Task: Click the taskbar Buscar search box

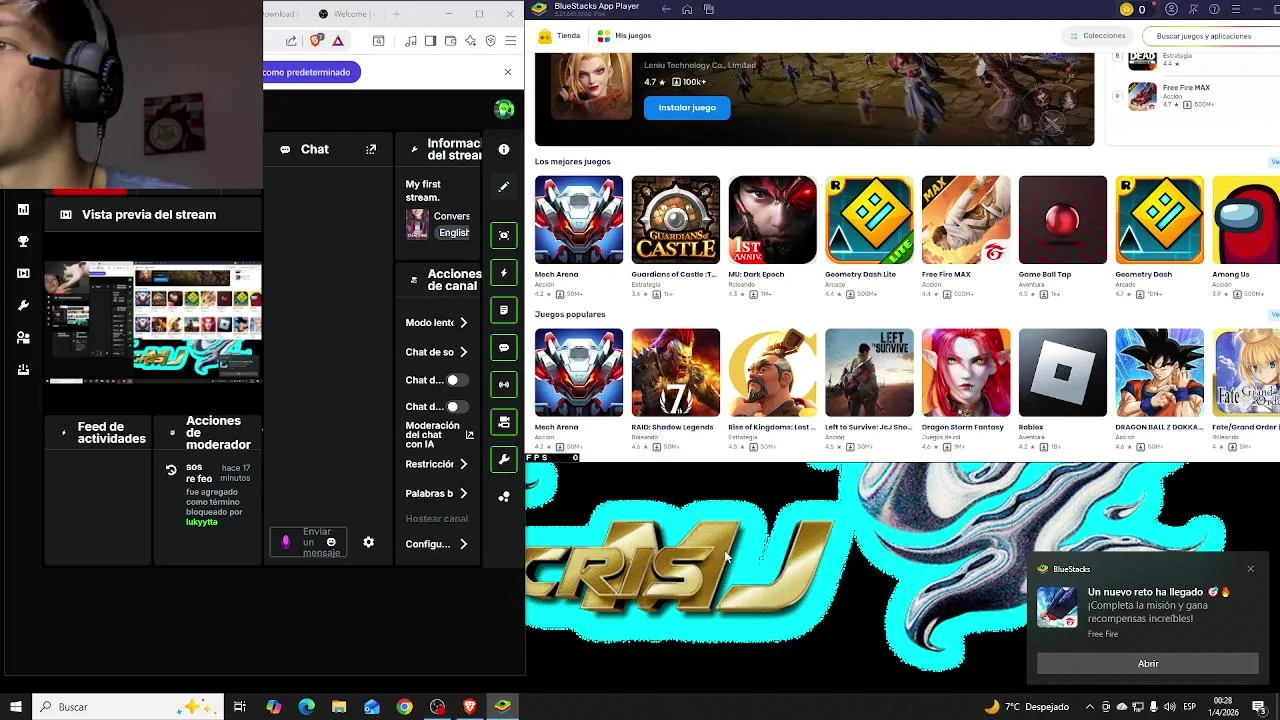Action: click(130, 707)
